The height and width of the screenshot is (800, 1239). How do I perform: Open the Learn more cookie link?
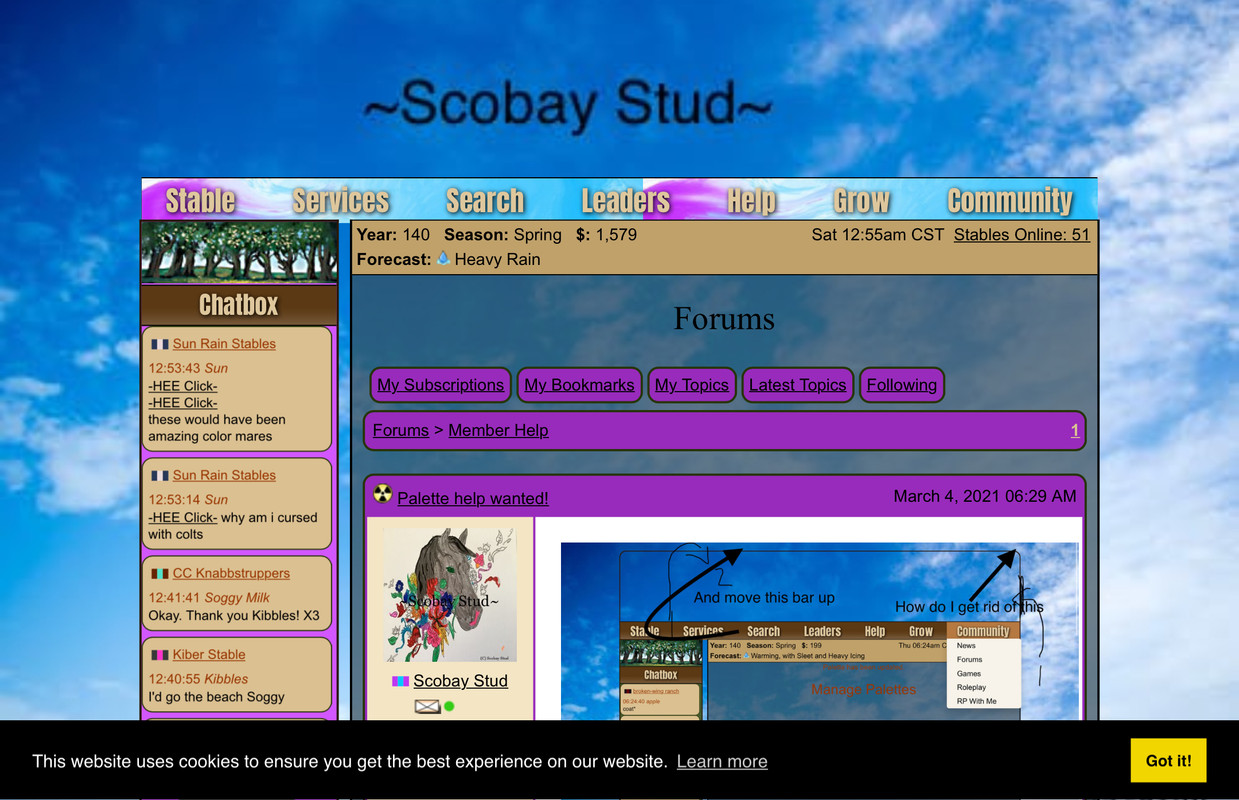click(722, 762)
